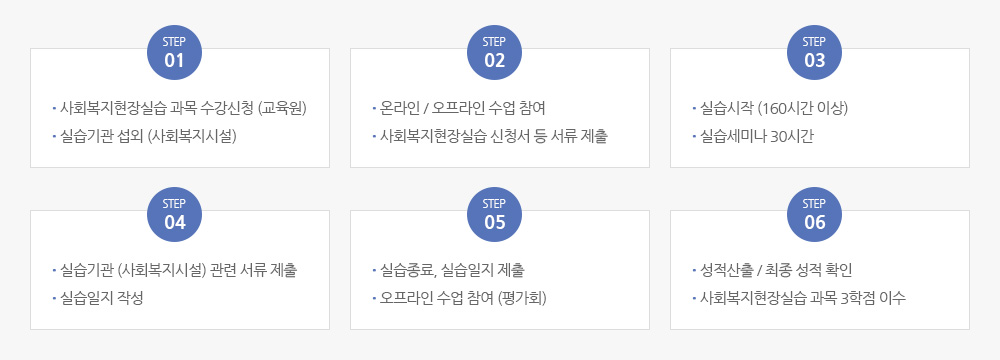This screenshot has width=1000, height=360.
Task: Select the text 사회복지현장실습 과목 수강신청 (교육원)
Action: (183, 109)
